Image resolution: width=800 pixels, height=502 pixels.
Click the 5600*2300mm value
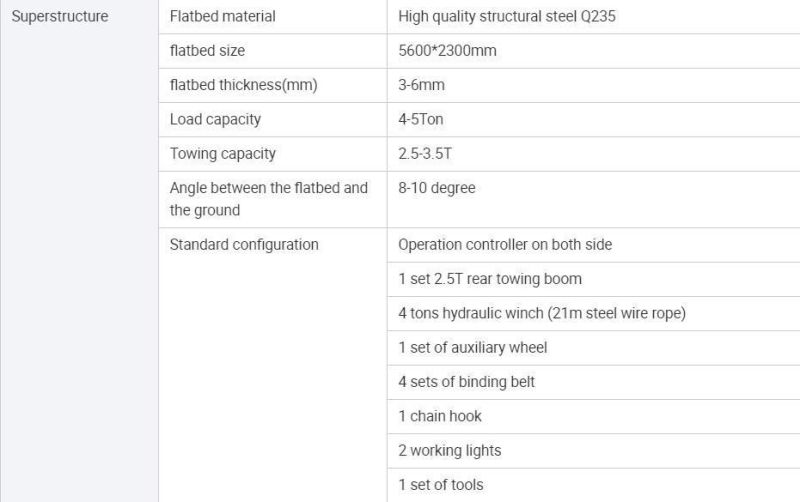447,51
